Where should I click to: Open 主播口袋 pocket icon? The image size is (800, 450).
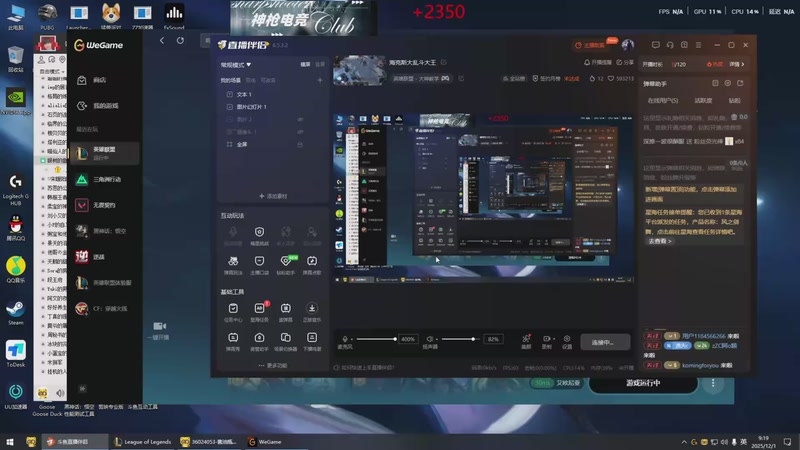[259, 261]
